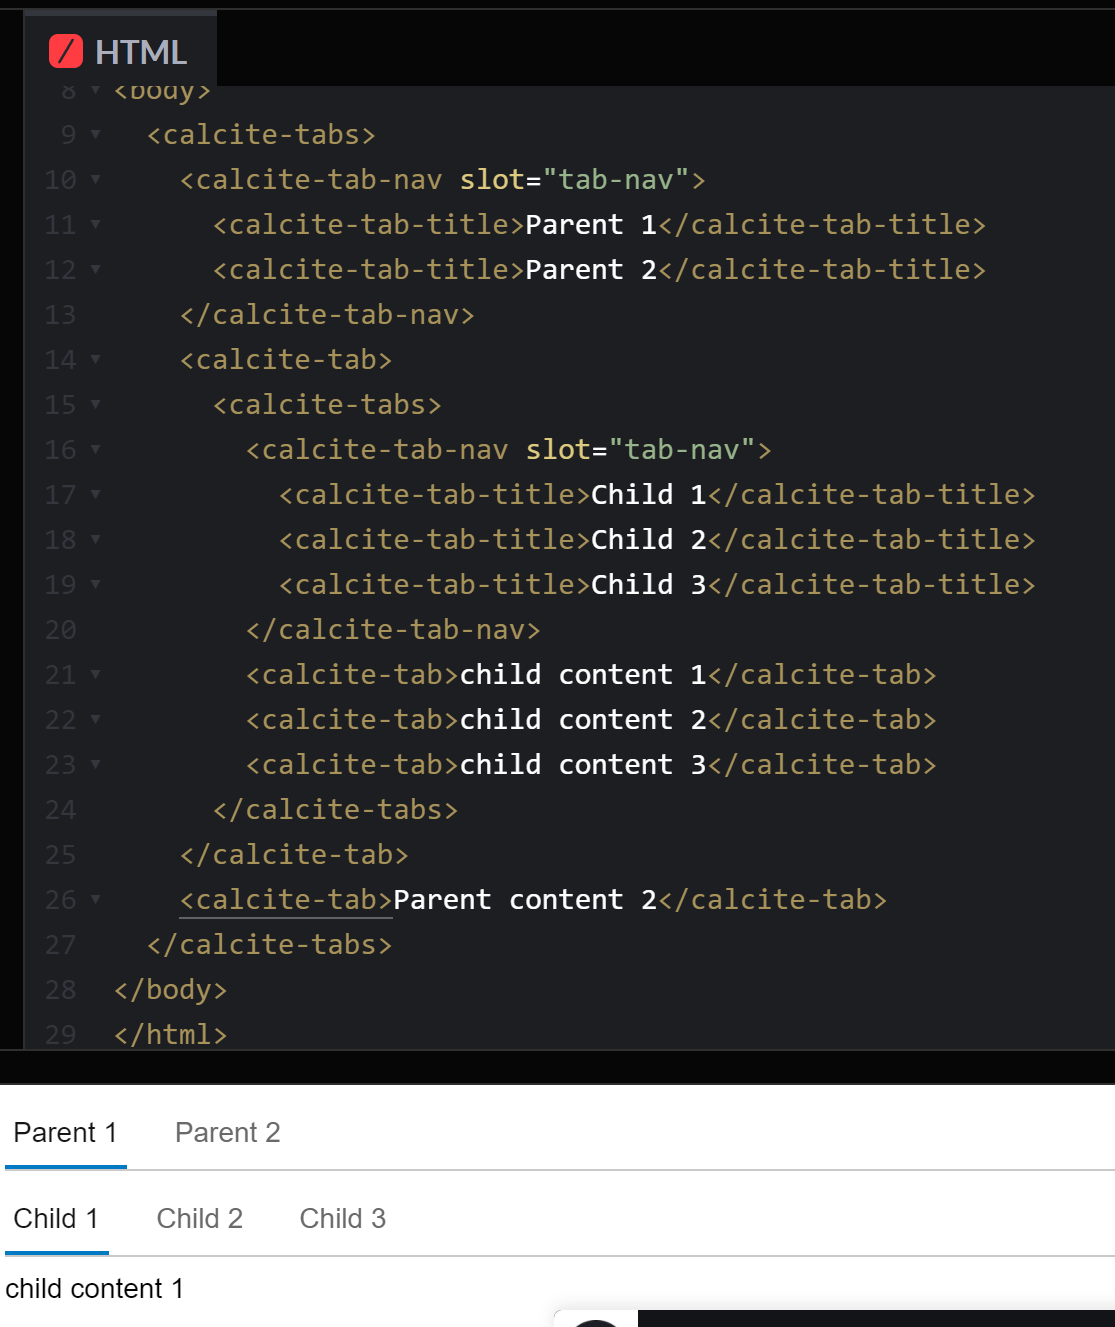1115x1327 pixels.
Task: Collapse the child content 1 fold on line 21
Action: [x=93, y=674]
